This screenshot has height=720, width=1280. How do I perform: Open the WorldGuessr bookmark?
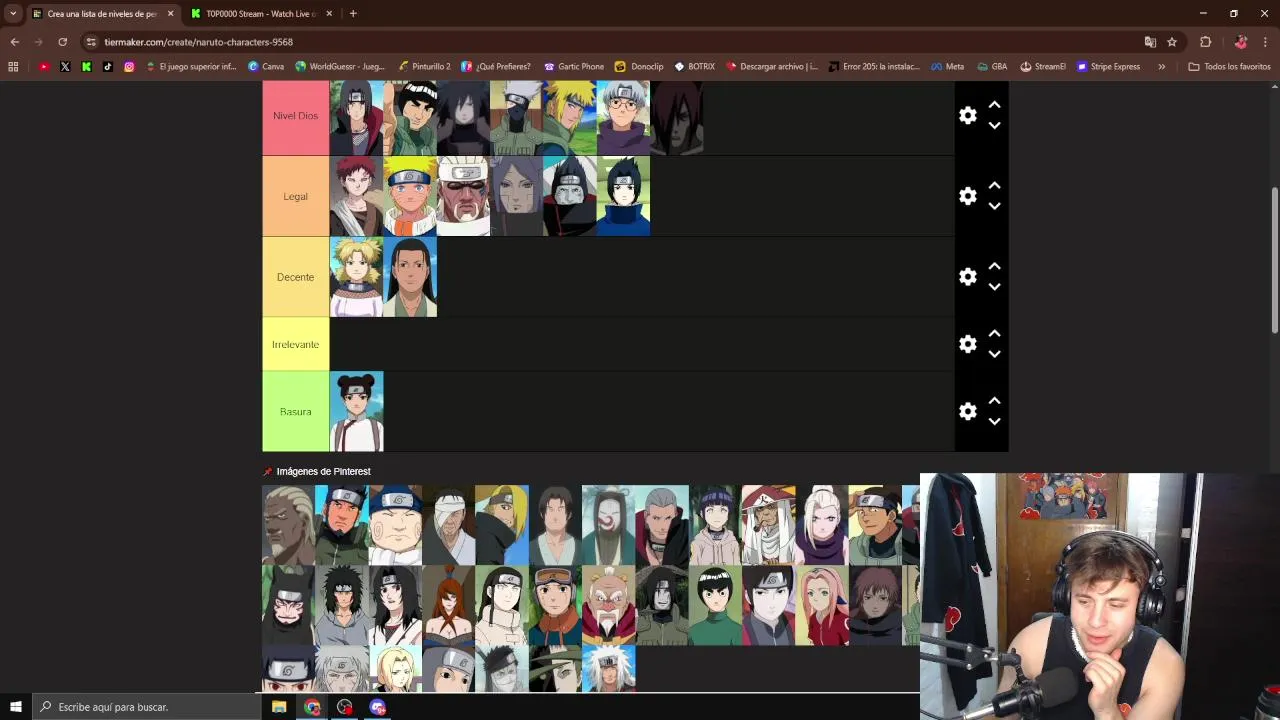pos(339,67)
